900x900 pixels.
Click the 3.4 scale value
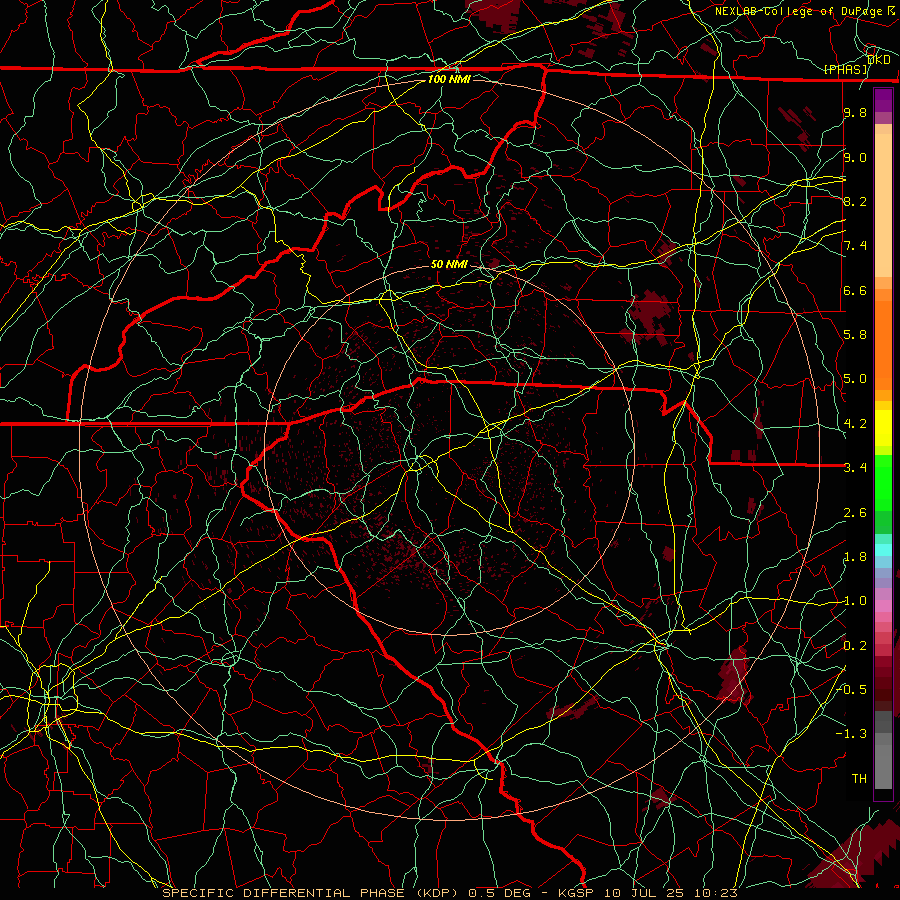(x=855, y=468)
